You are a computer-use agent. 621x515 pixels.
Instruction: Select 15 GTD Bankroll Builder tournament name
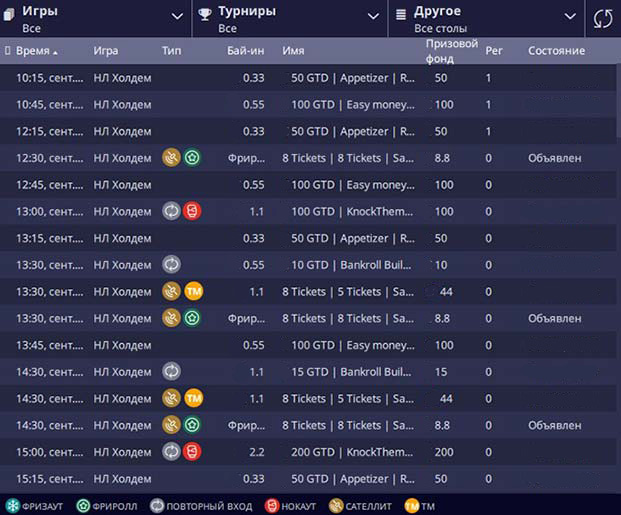point(351,372)
